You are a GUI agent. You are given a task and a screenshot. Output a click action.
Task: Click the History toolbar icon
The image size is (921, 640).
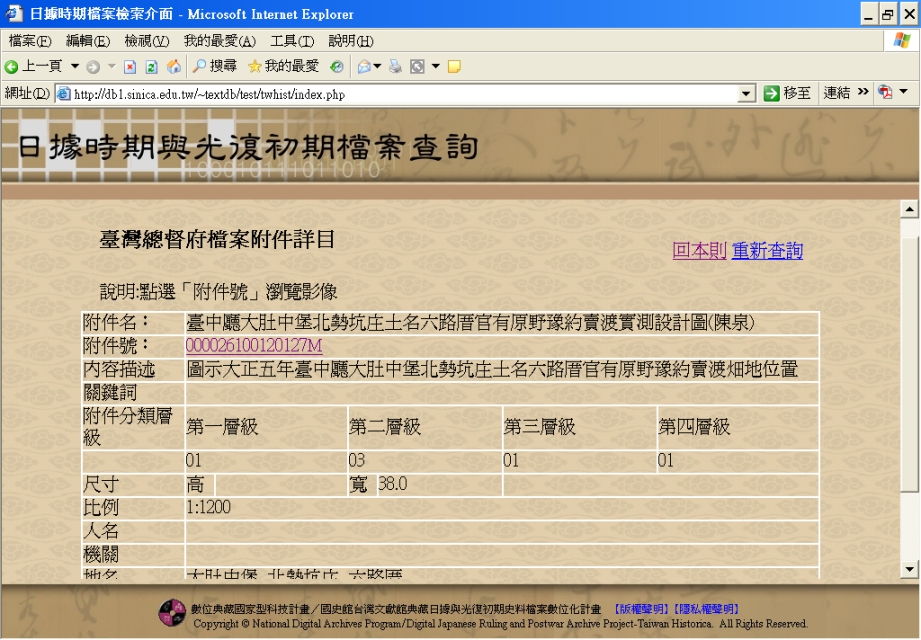point(337,67)
